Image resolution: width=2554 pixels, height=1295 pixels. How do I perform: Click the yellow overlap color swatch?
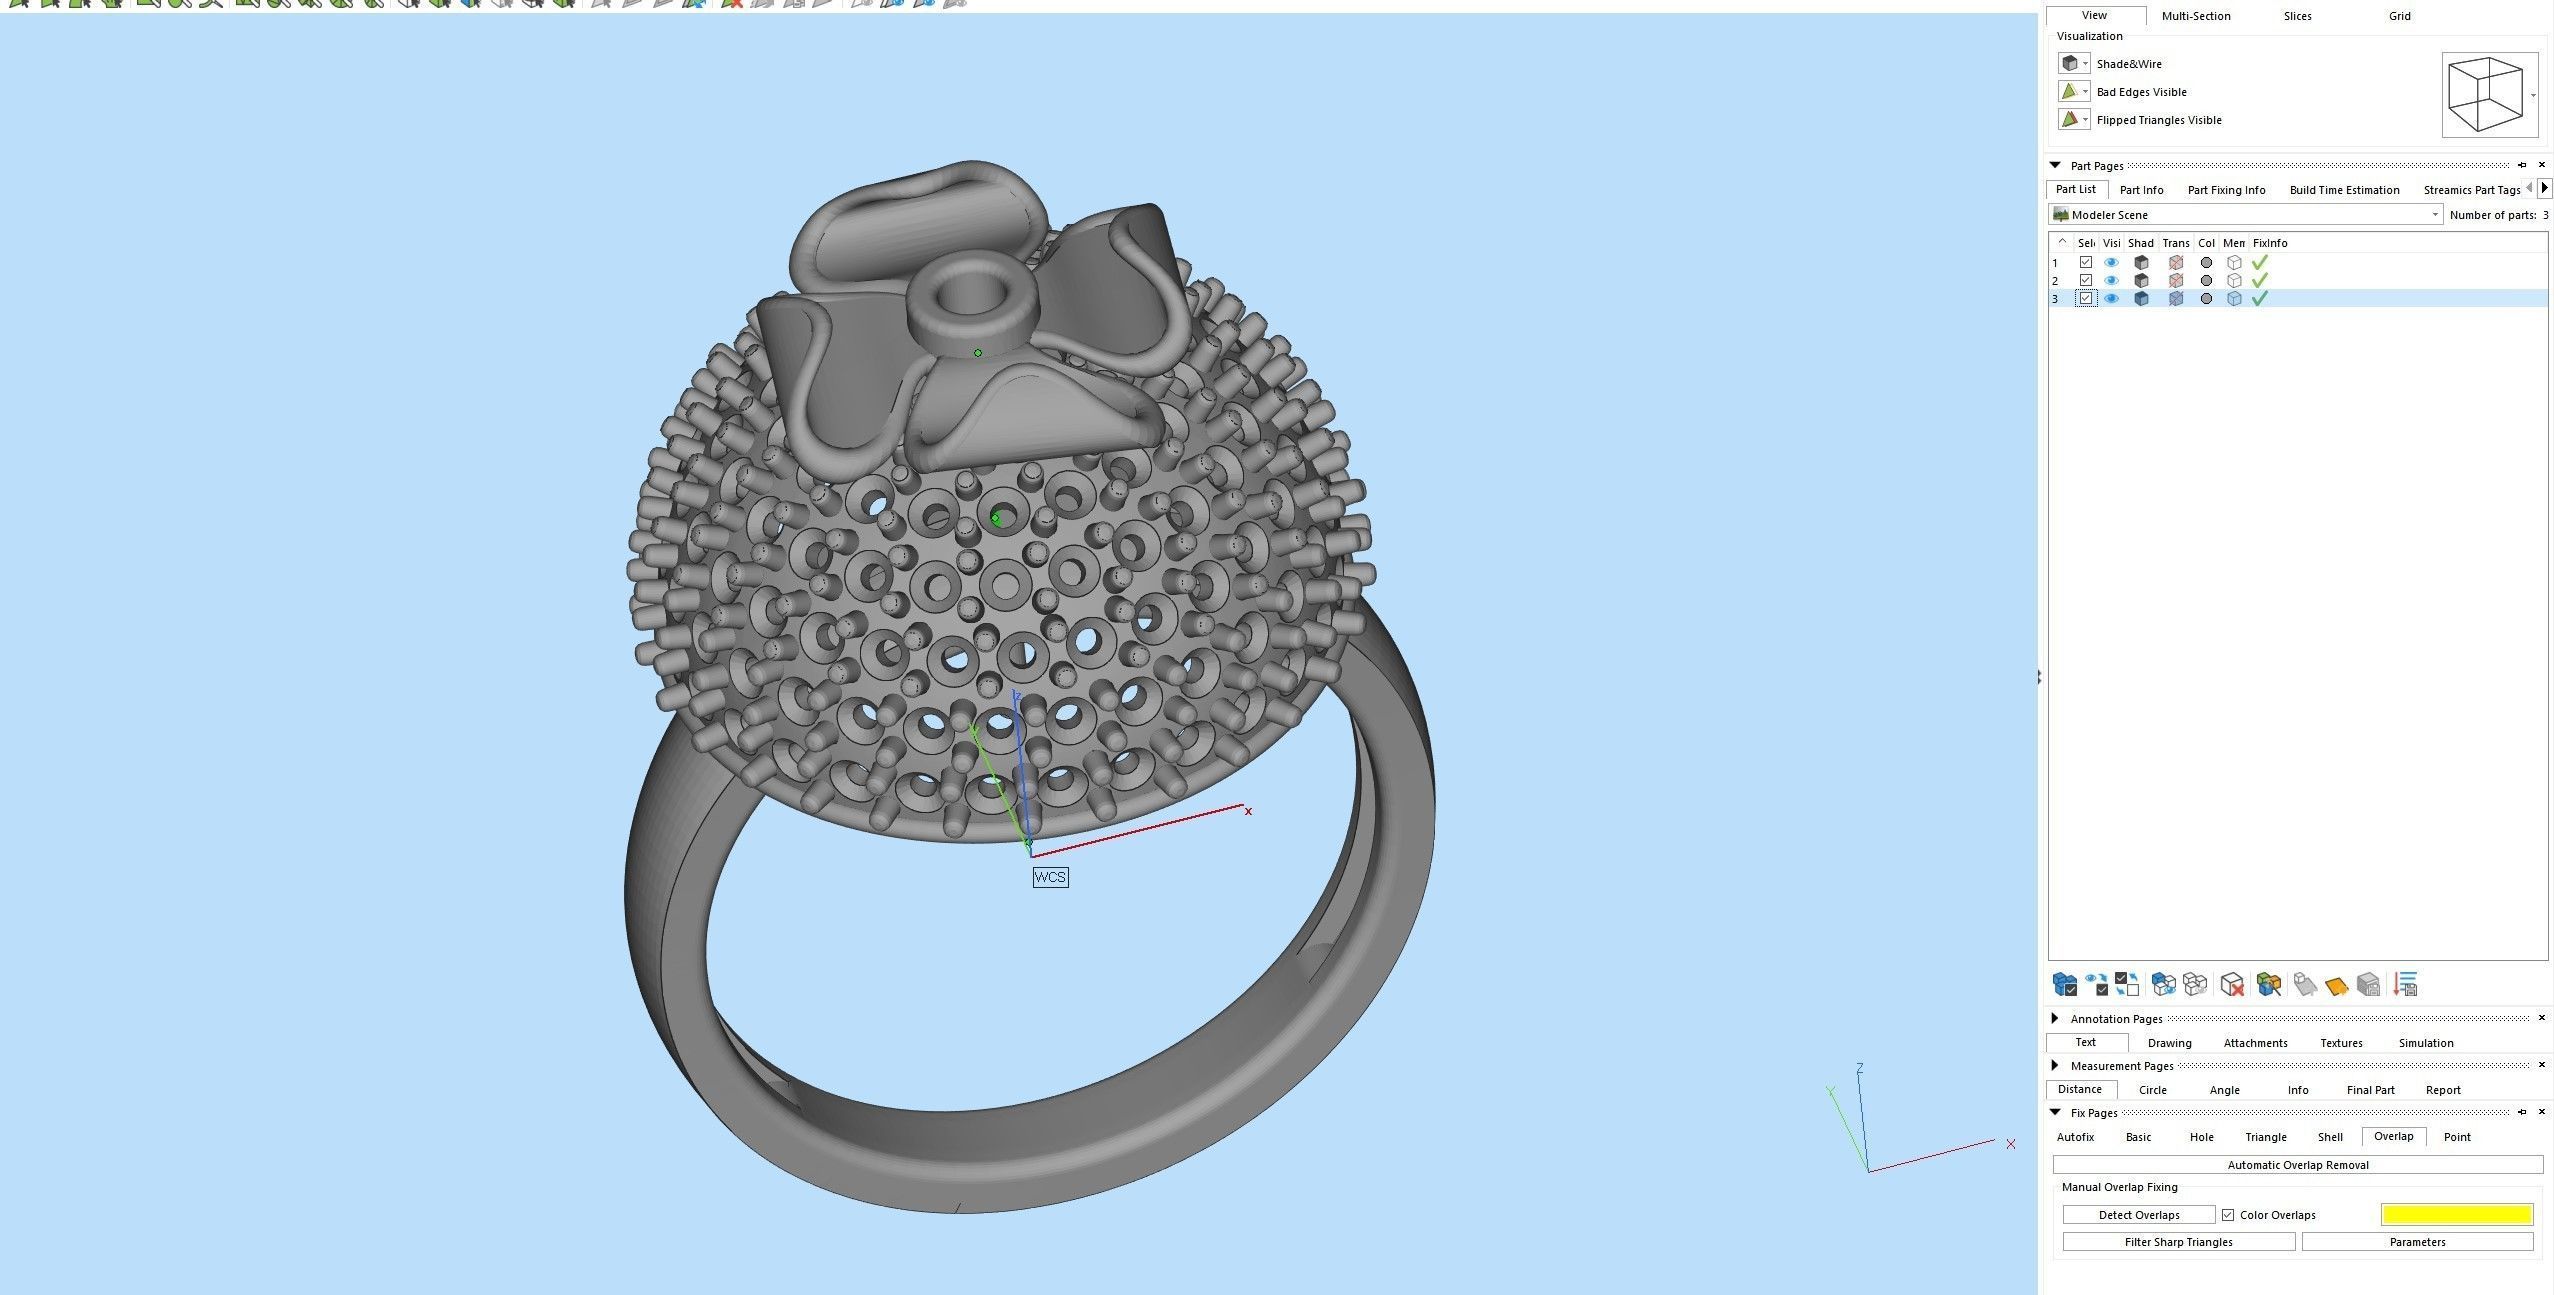pyautogui.click(x=2457, y=1215)
